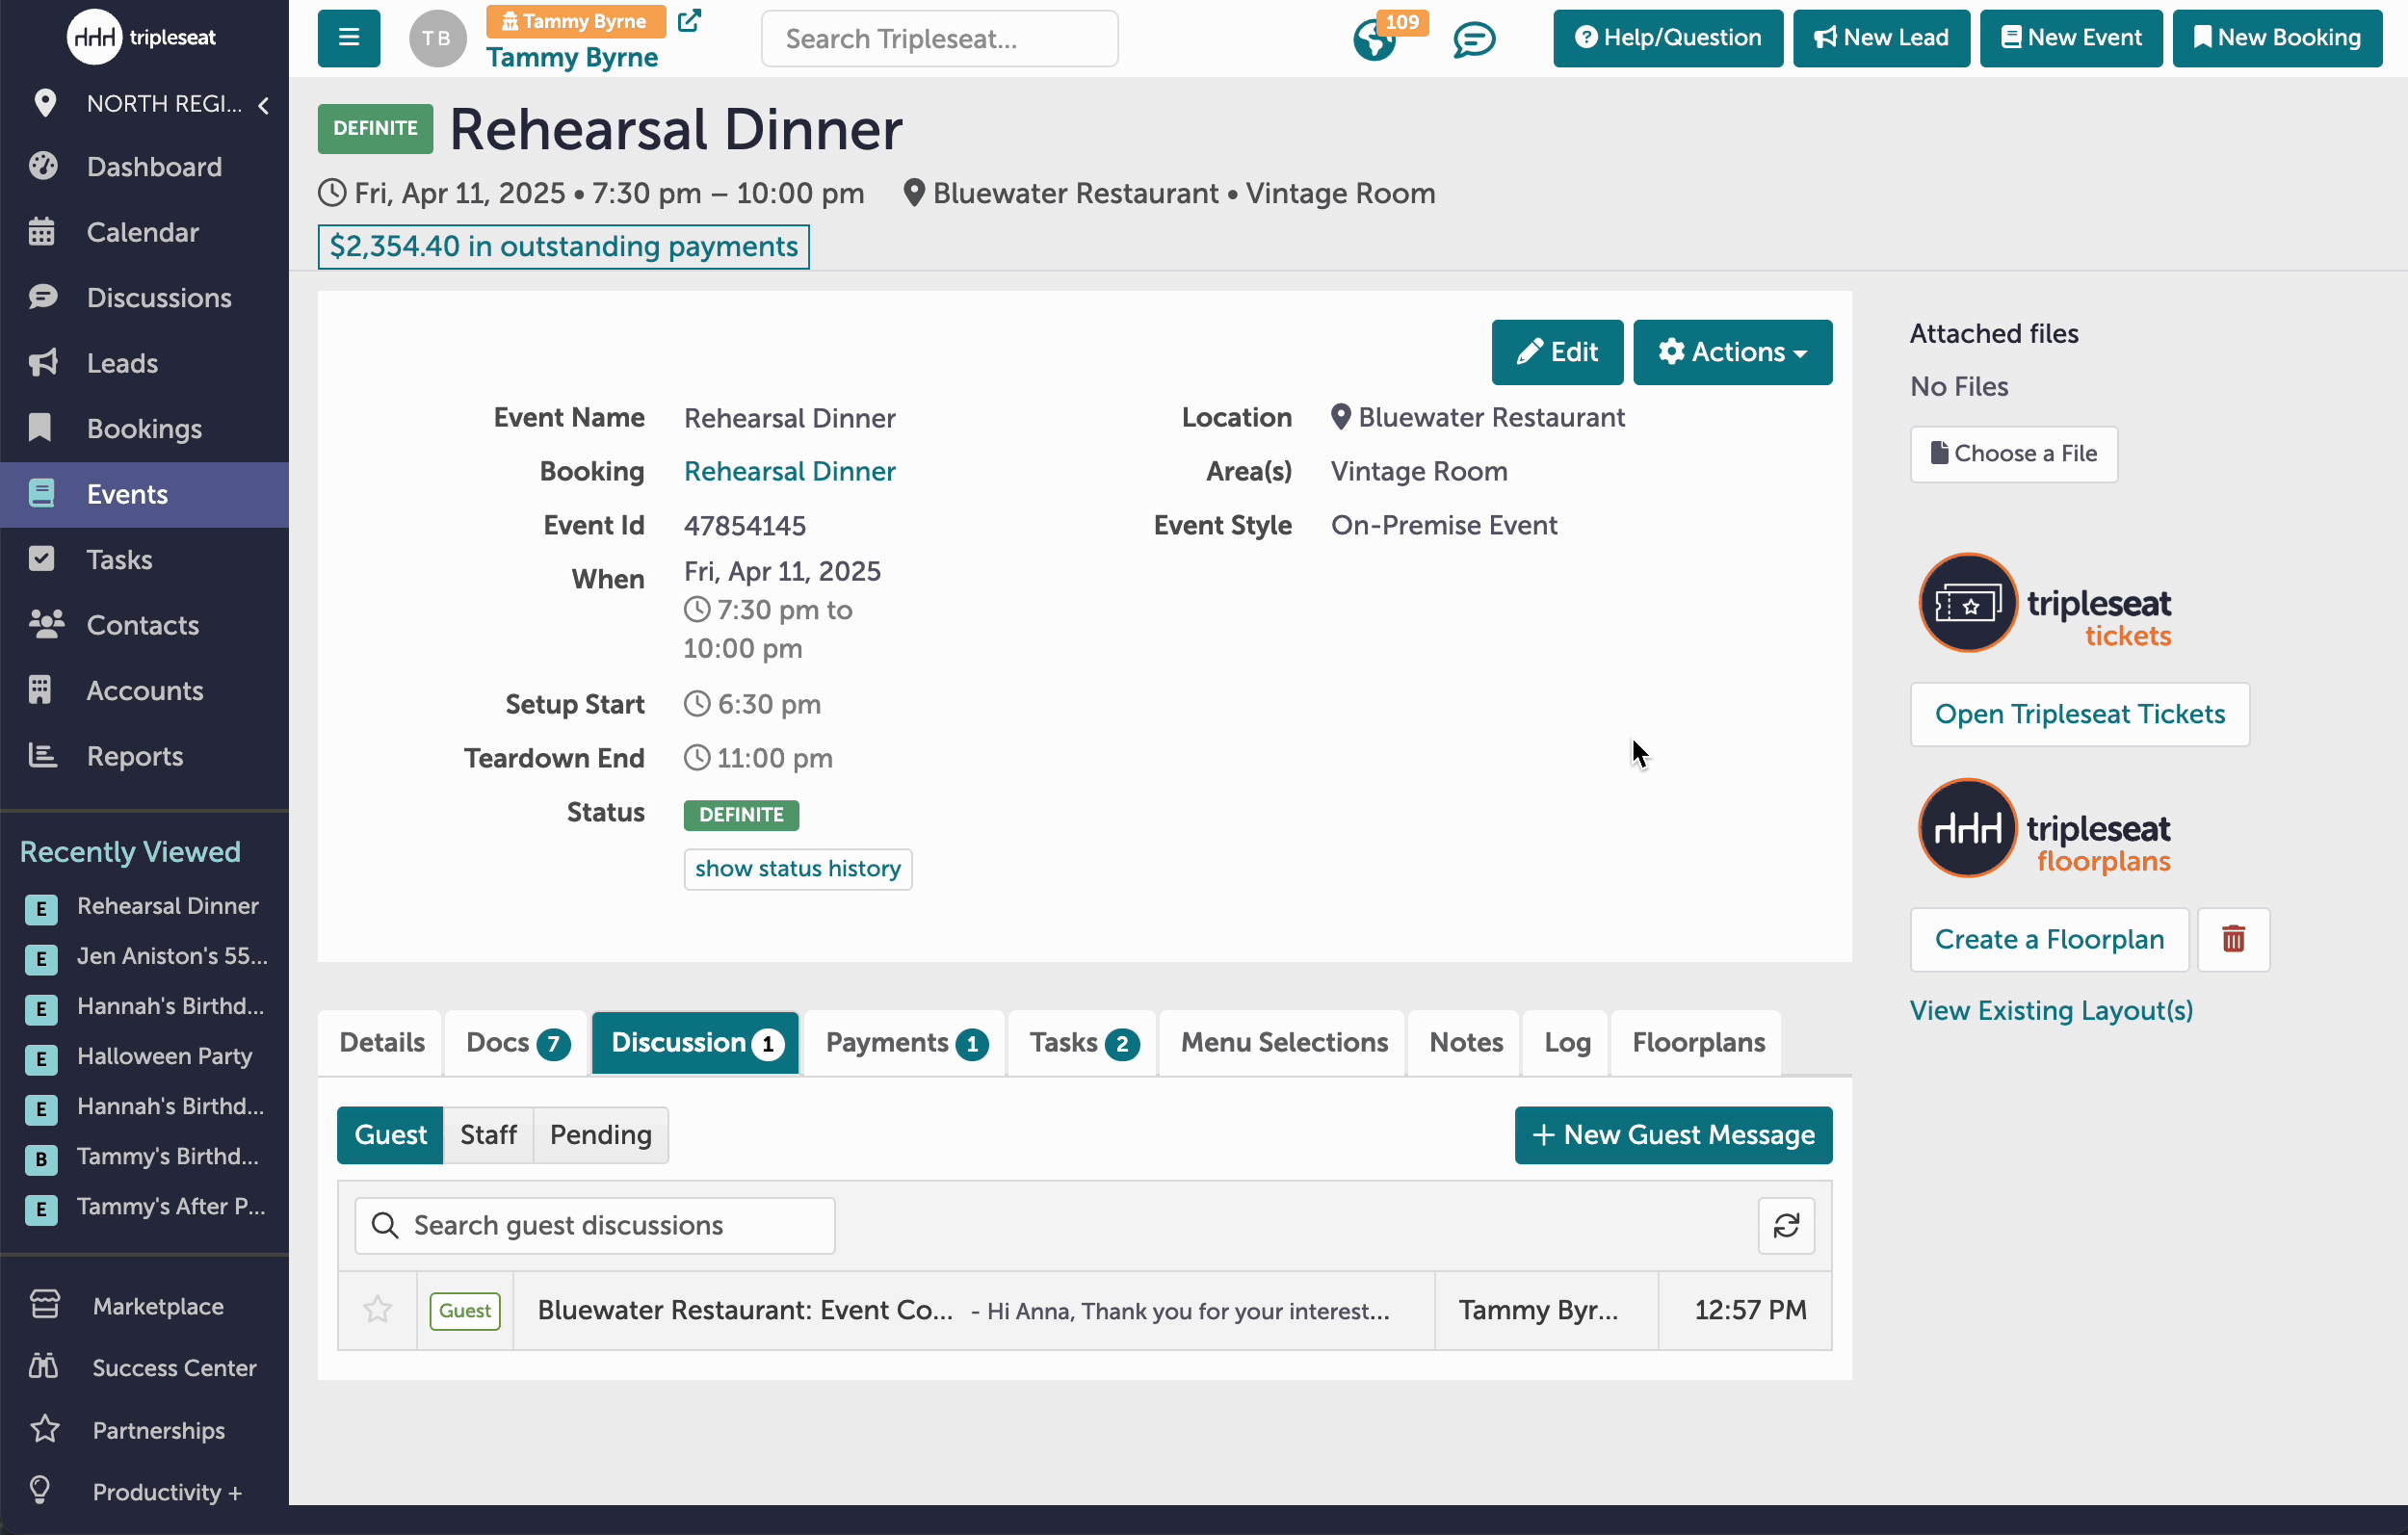Viewport: 2408px width, 1535px height.
Task: Open Menu Selections tab
Action: (1283, 1043)
